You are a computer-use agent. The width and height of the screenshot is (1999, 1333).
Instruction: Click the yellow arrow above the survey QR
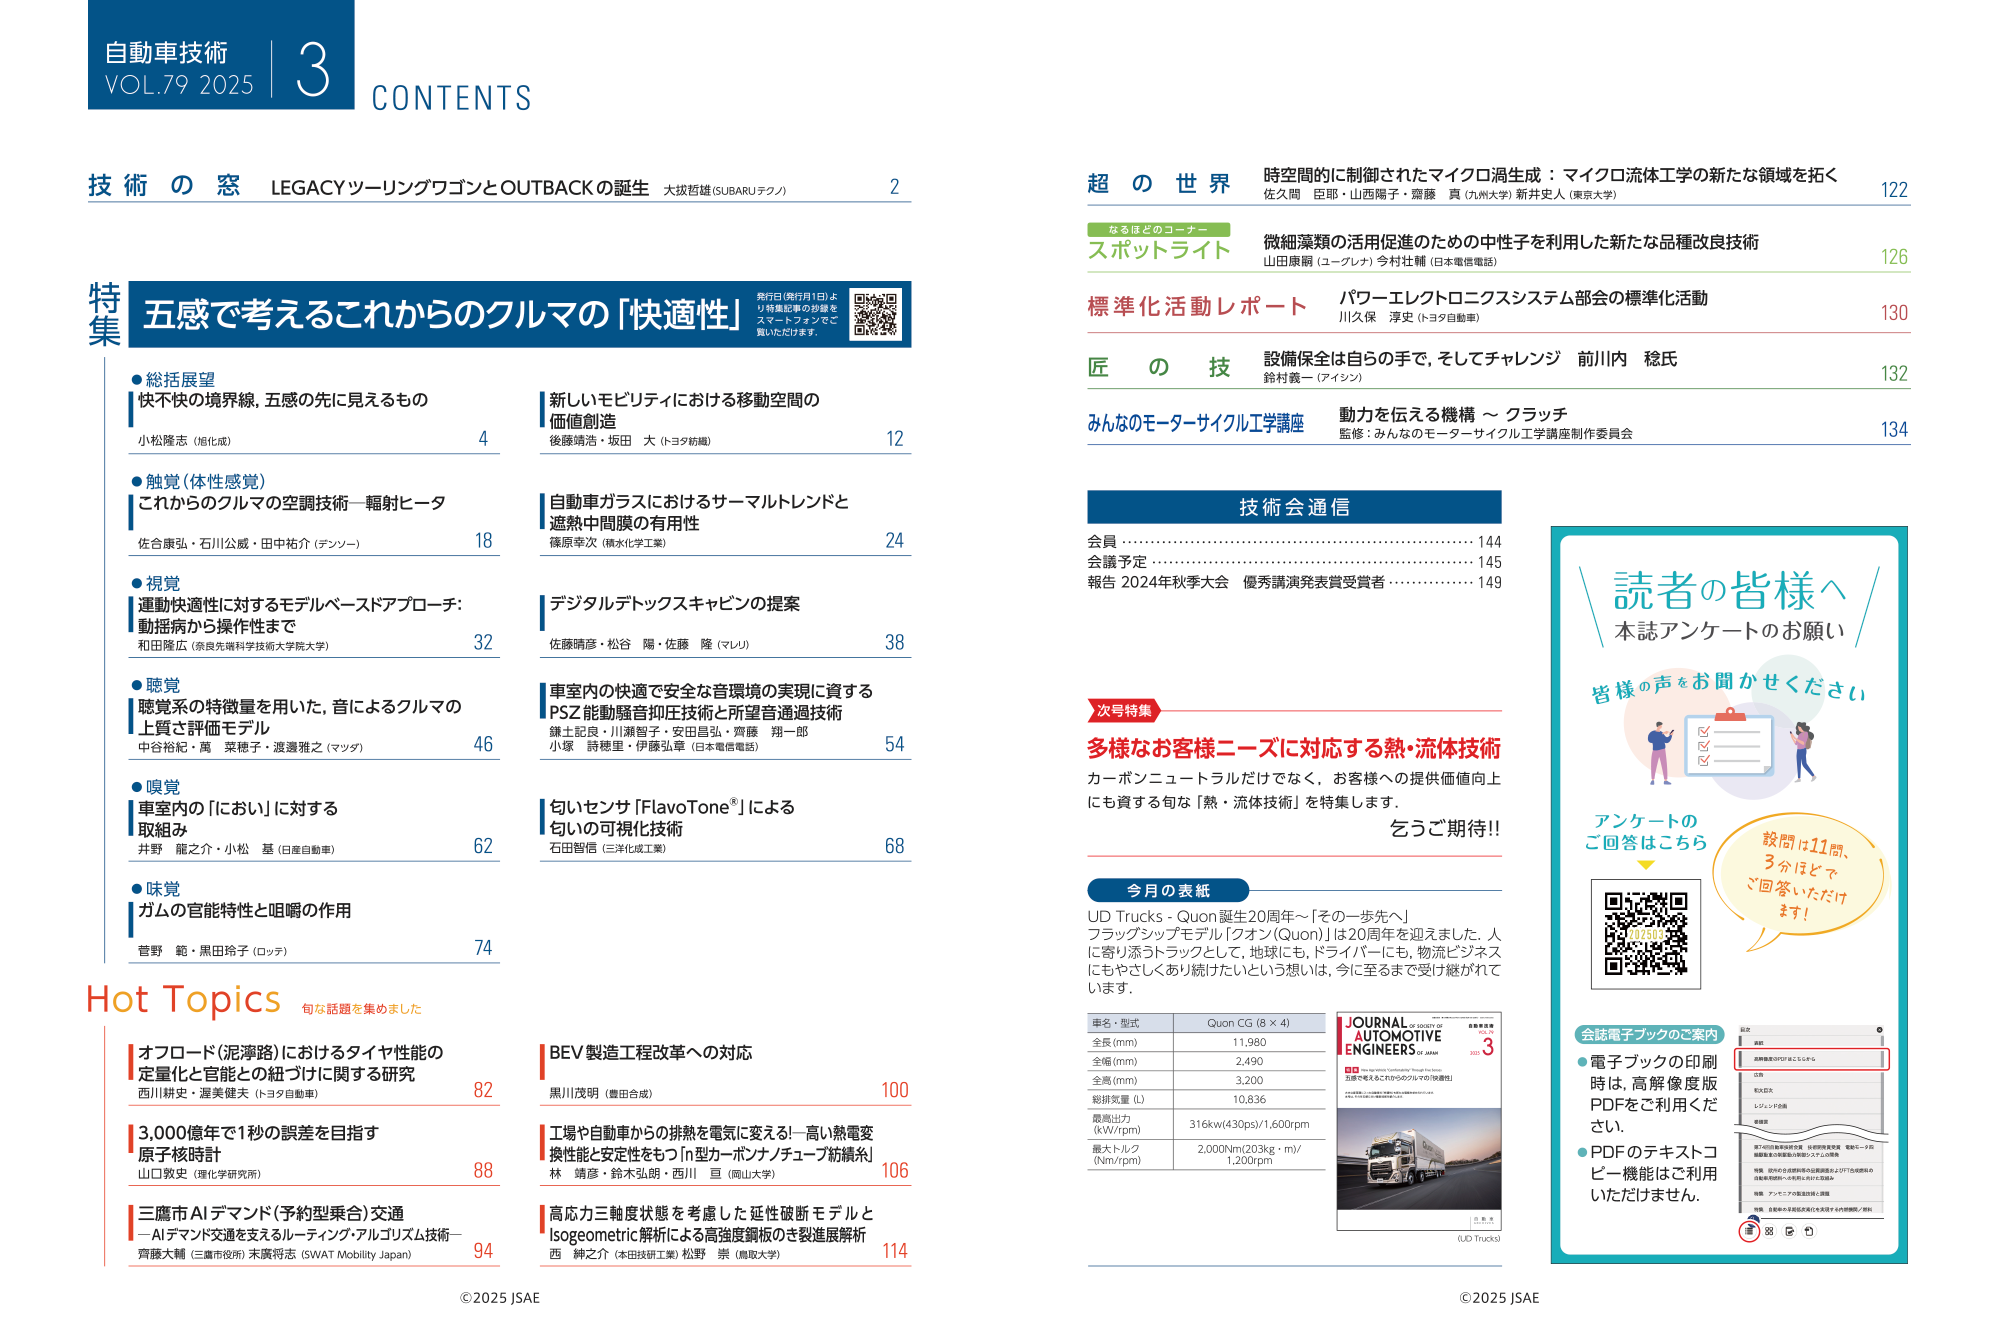1645,865
